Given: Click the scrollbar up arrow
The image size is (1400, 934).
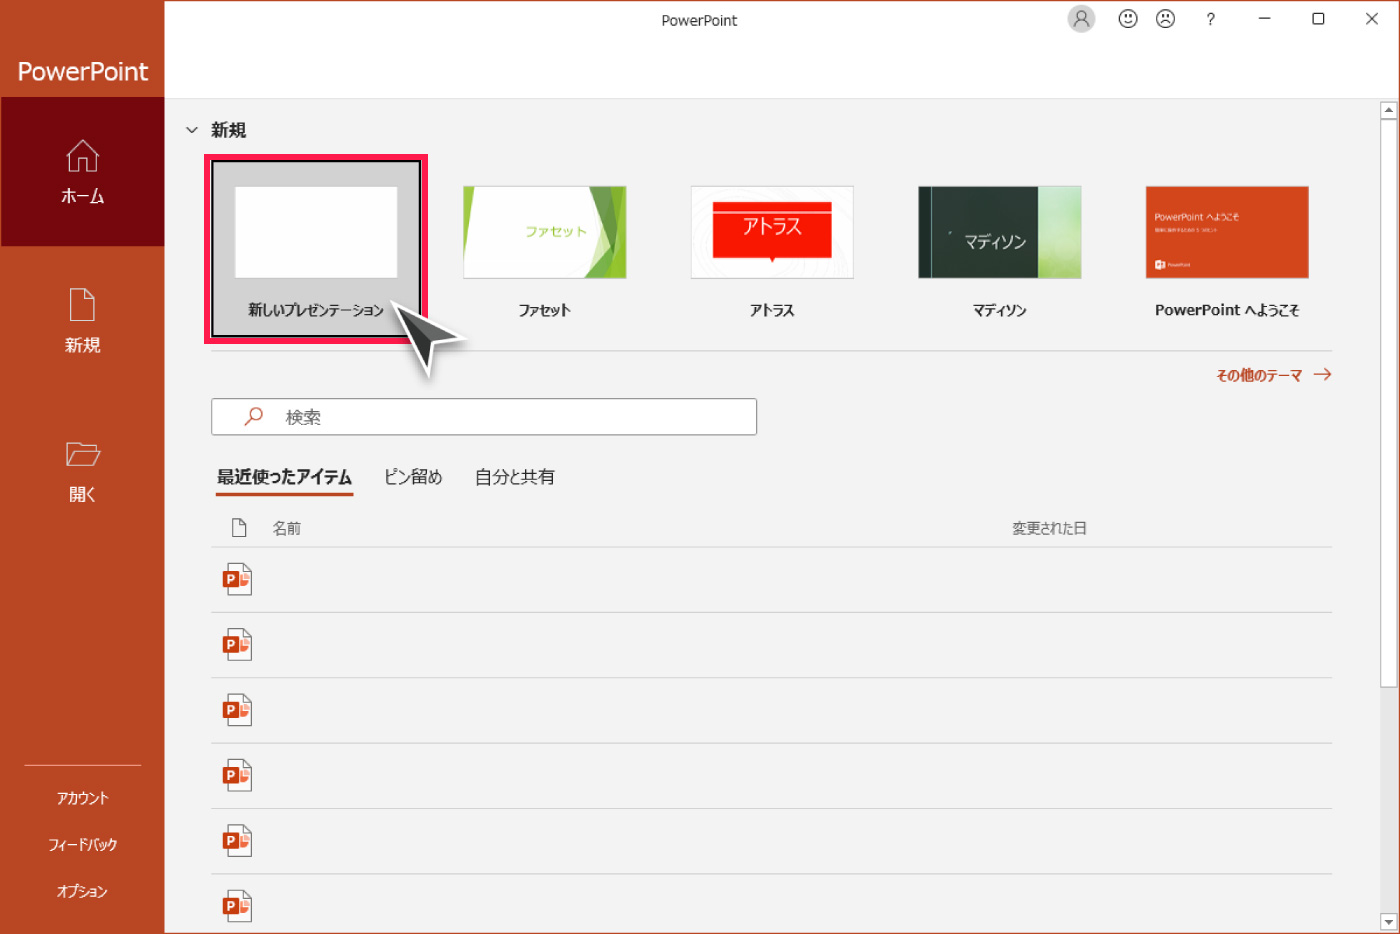Looking at the screenshot, I should (1388, 110).
